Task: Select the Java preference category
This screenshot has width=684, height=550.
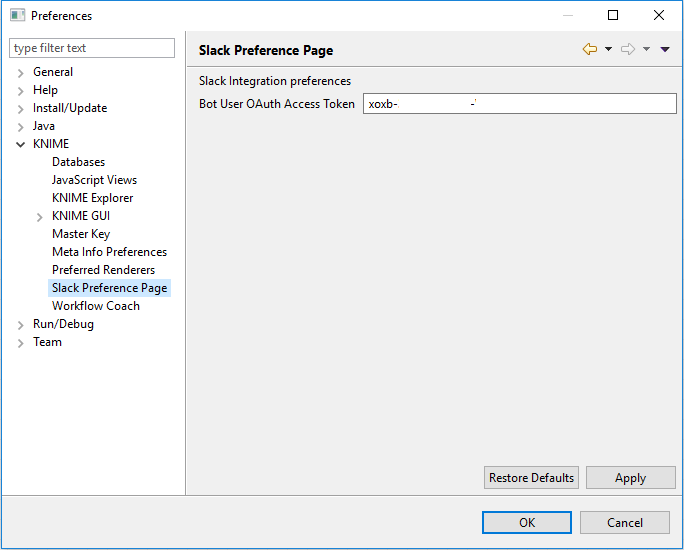Action: [x=44, y=126]
